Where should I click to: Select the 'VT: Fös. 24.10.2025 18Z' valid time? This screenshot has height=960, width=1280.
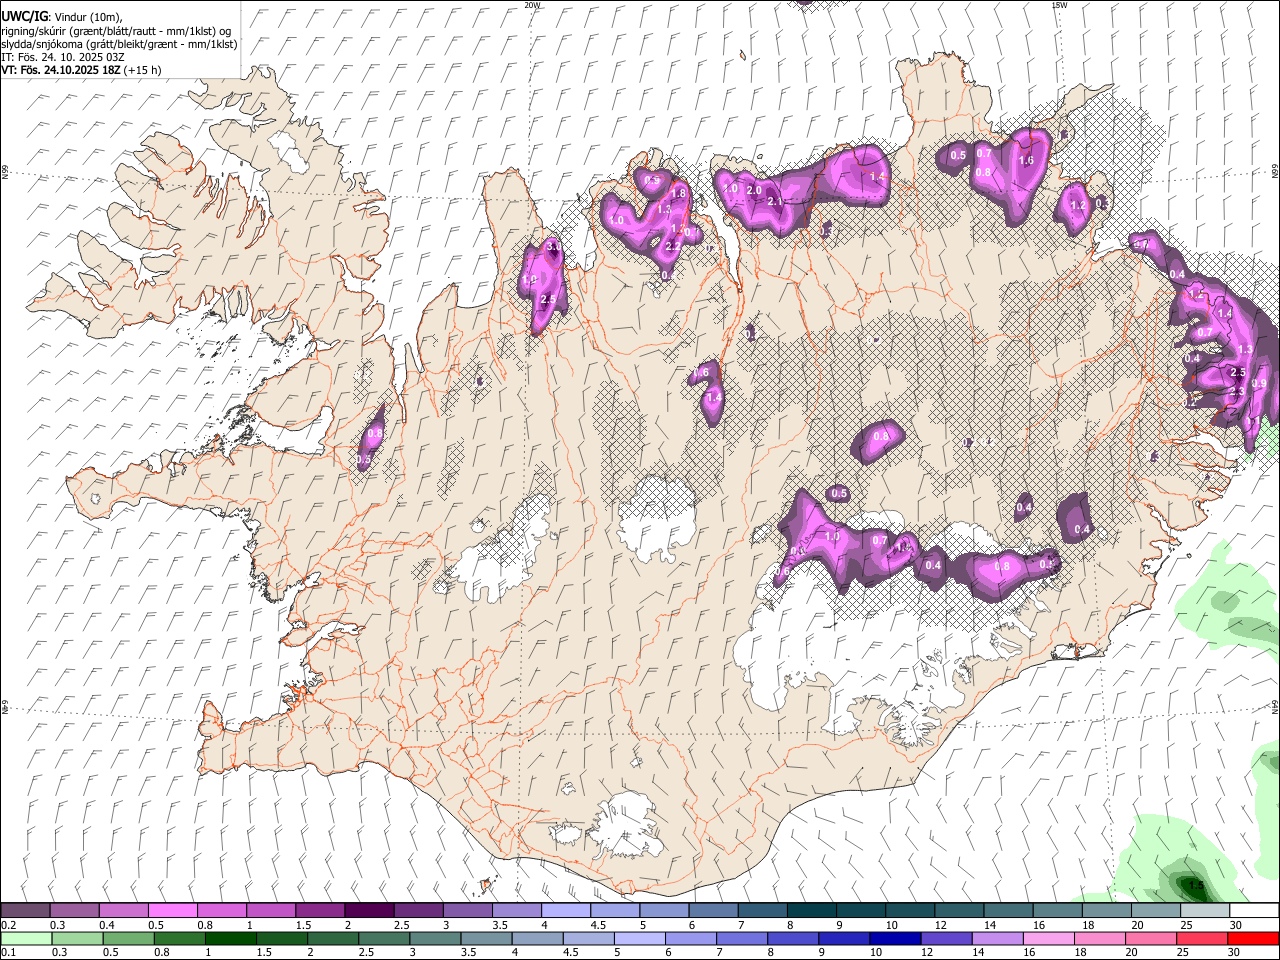pos(60,70)
